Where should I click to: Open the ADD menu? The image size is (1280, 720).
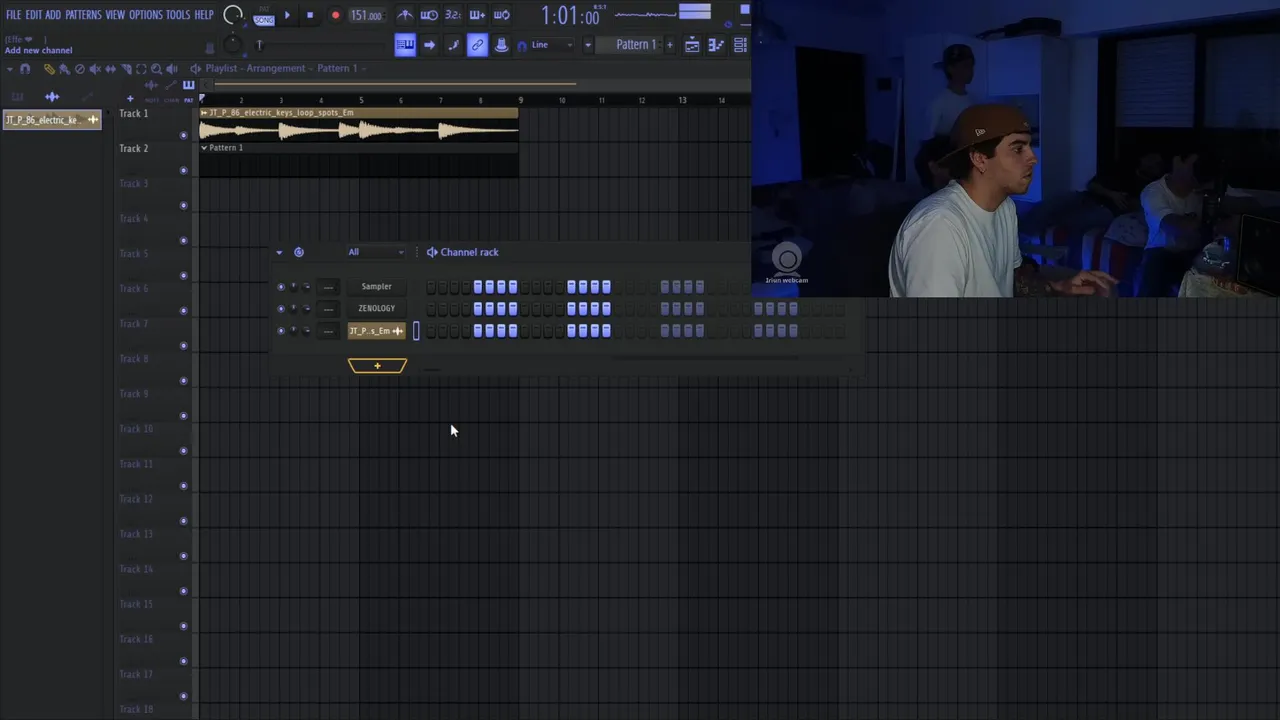coord(53,15)
